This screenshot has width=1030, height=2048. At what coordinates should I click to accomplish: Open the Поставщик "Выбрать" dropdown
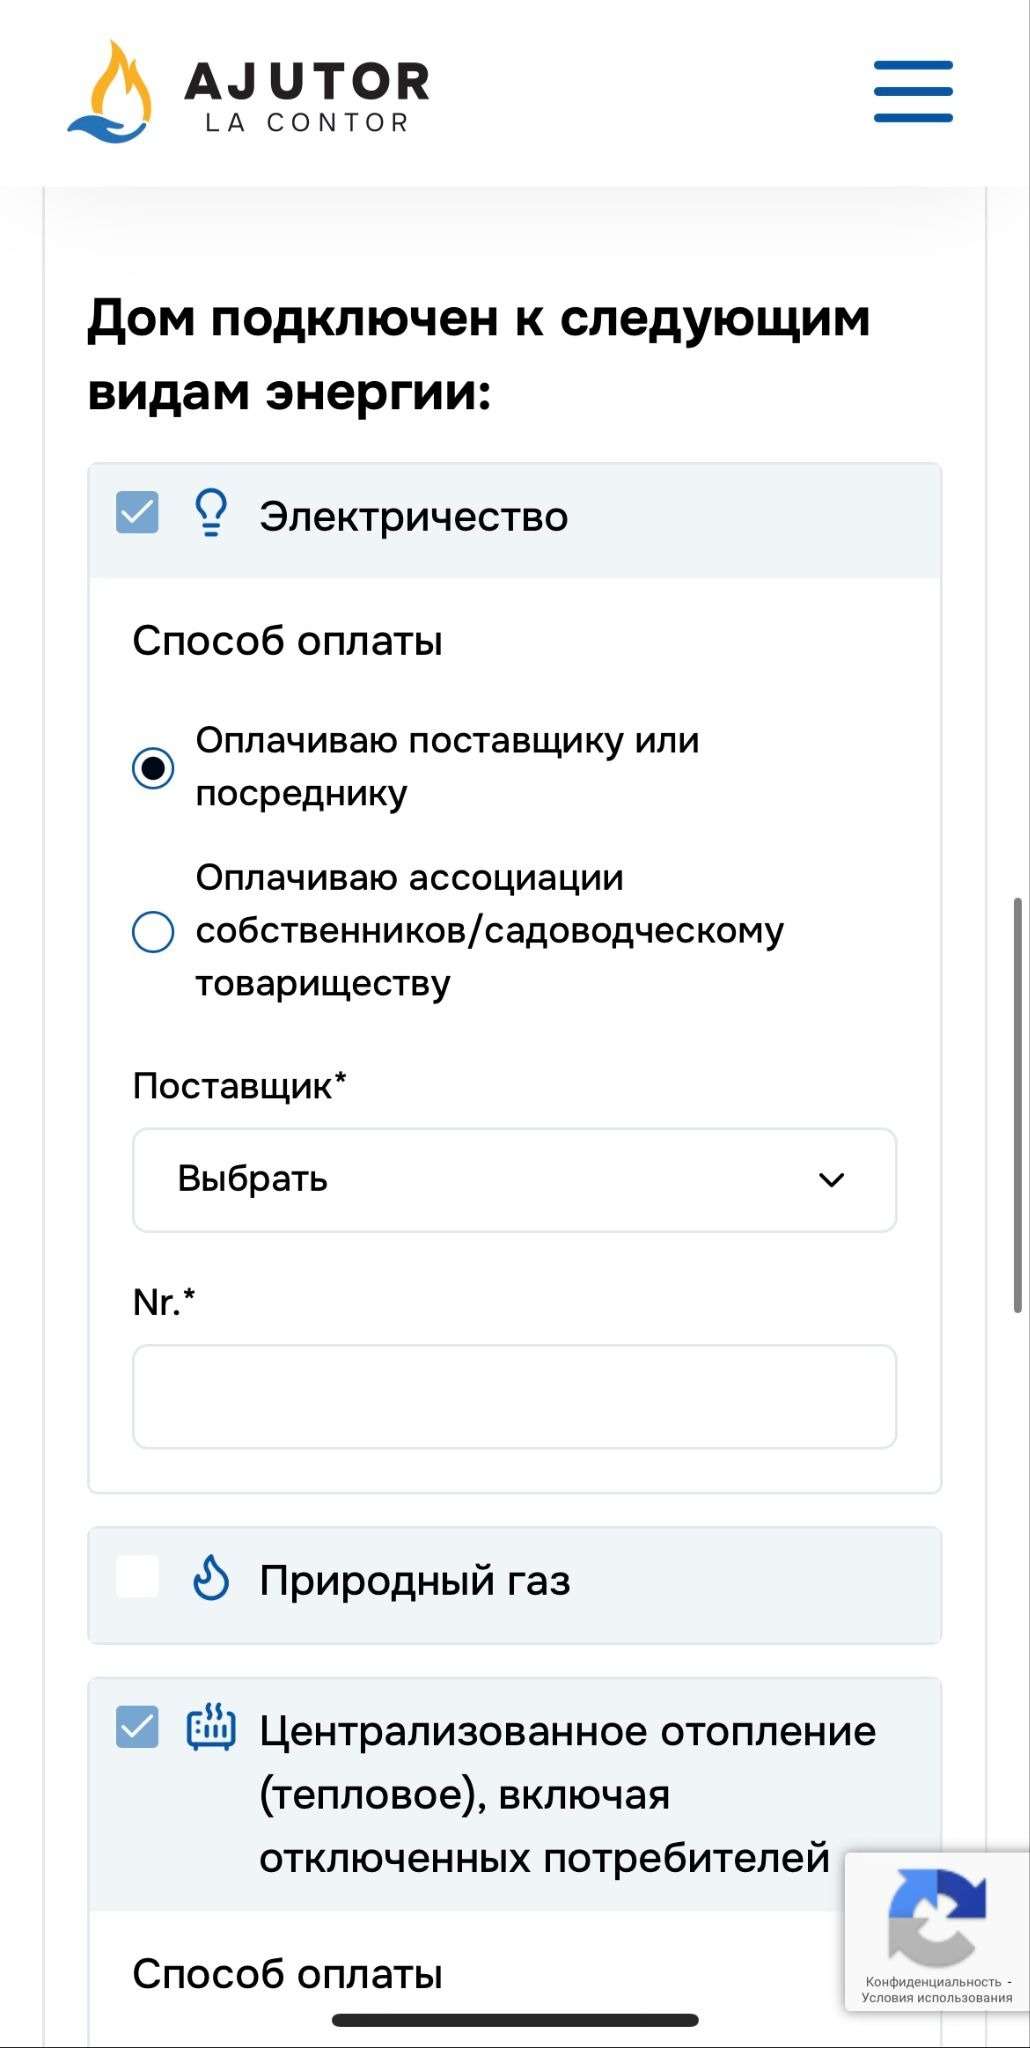(x=514, y=1180)
